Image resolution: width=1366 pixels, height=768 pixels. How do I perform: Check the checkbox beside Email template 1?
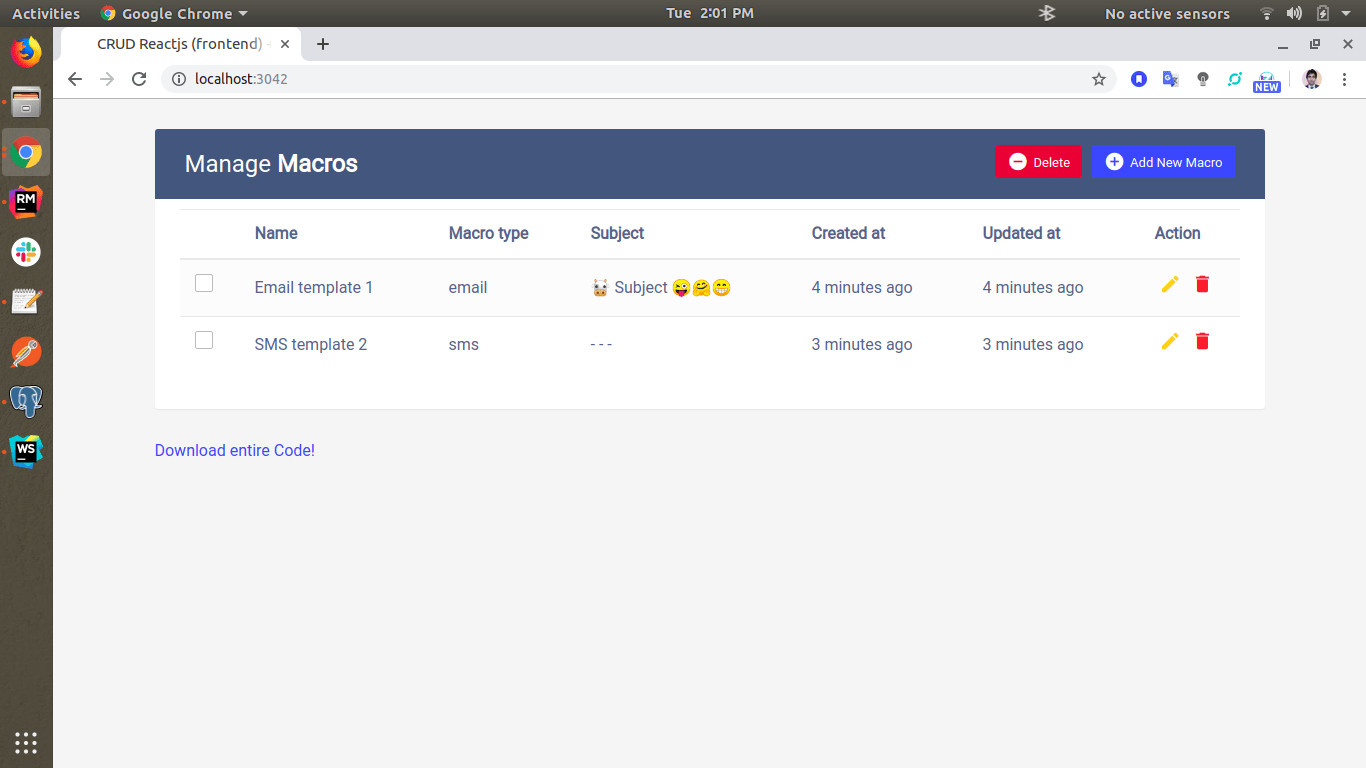203,283
